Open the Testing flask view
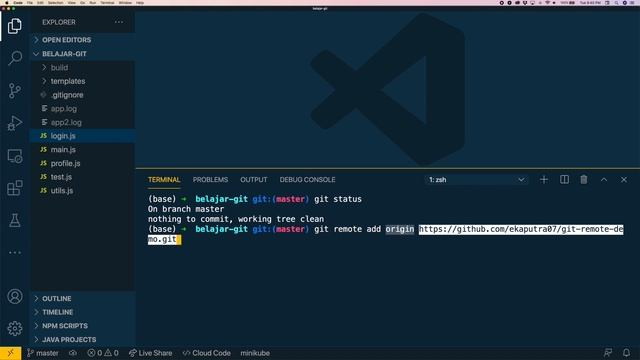Screen dimensions: 640x360 (x=15, y=220)
